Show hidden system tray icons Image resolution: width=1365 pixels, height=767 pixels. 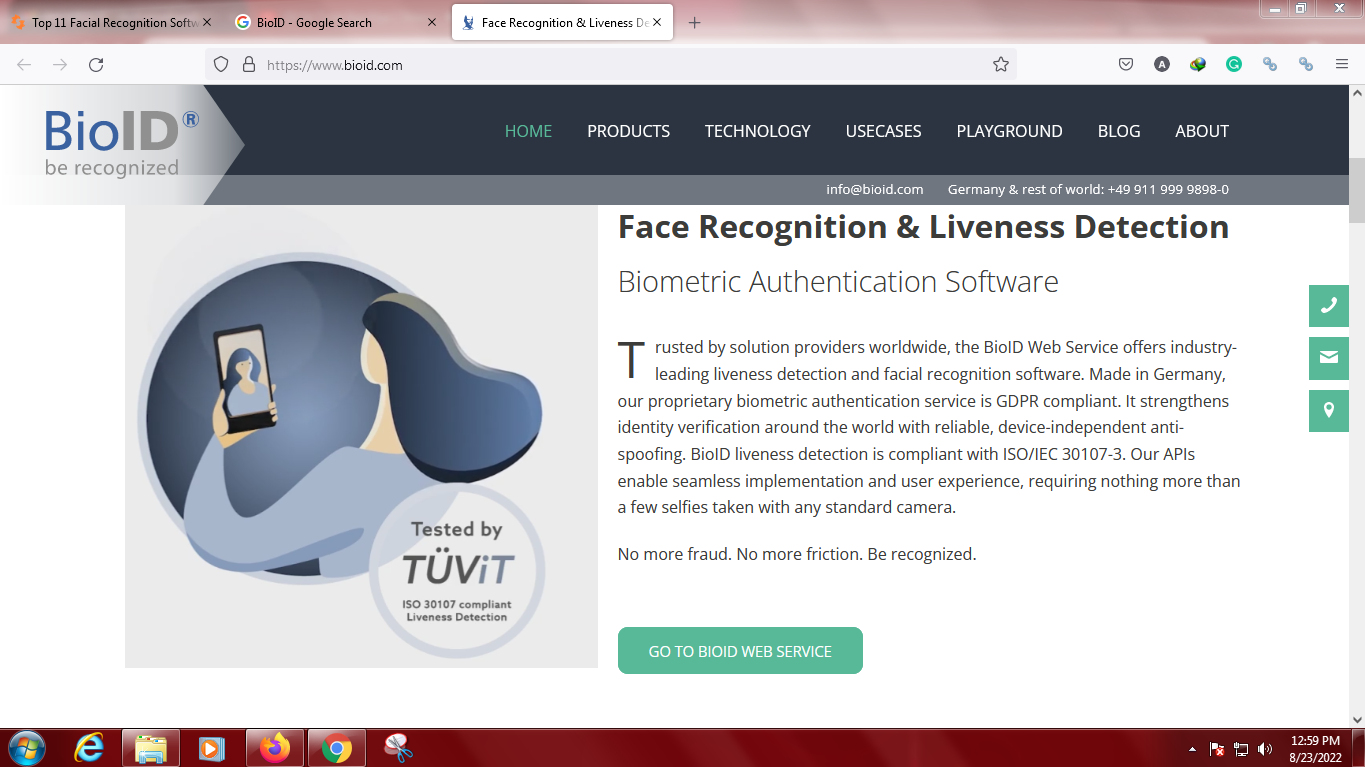pos(1192,748)
